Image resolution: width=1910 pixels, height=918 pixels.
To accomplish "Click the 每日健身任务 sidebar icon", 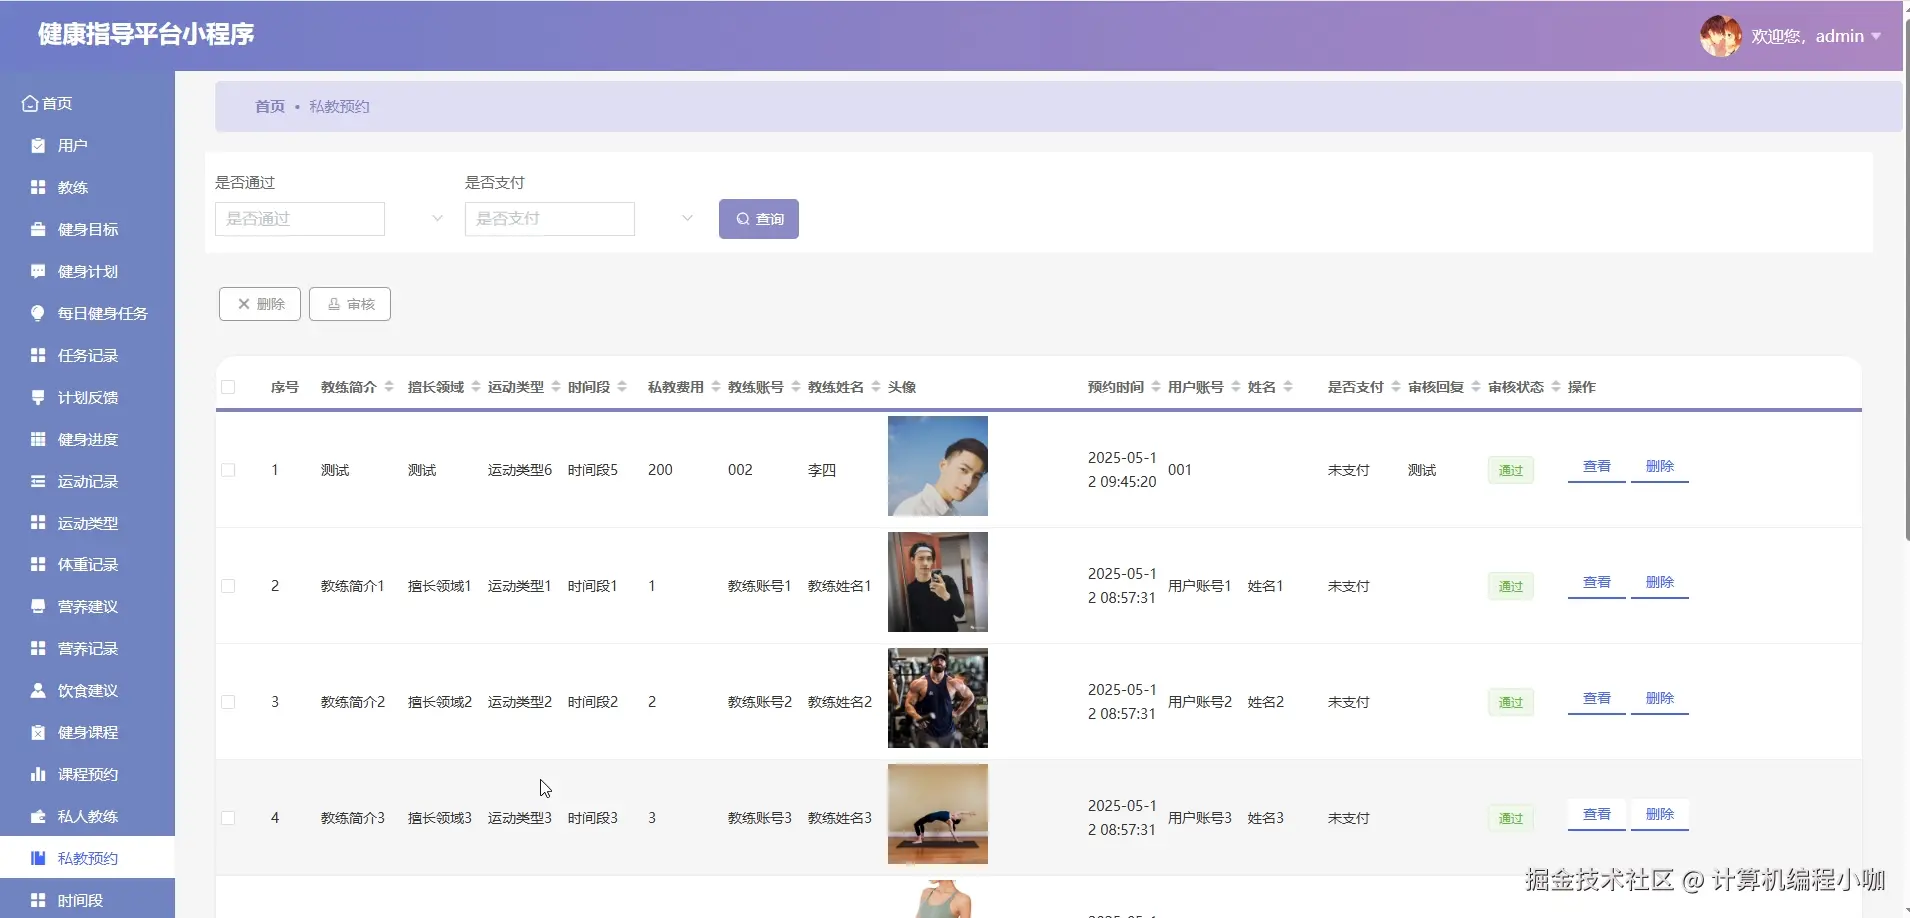I will 37,313.
